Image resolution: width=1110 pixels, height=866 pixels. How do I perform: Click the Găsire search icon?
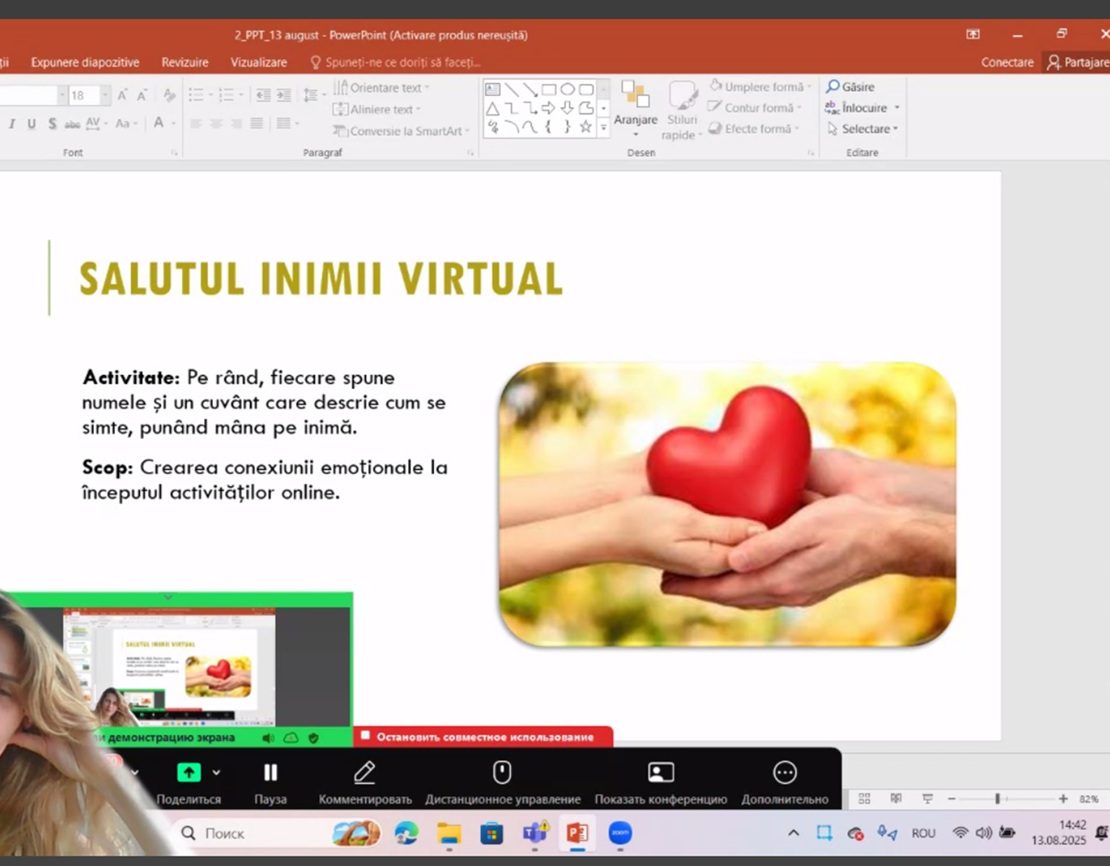pos(833,87)
